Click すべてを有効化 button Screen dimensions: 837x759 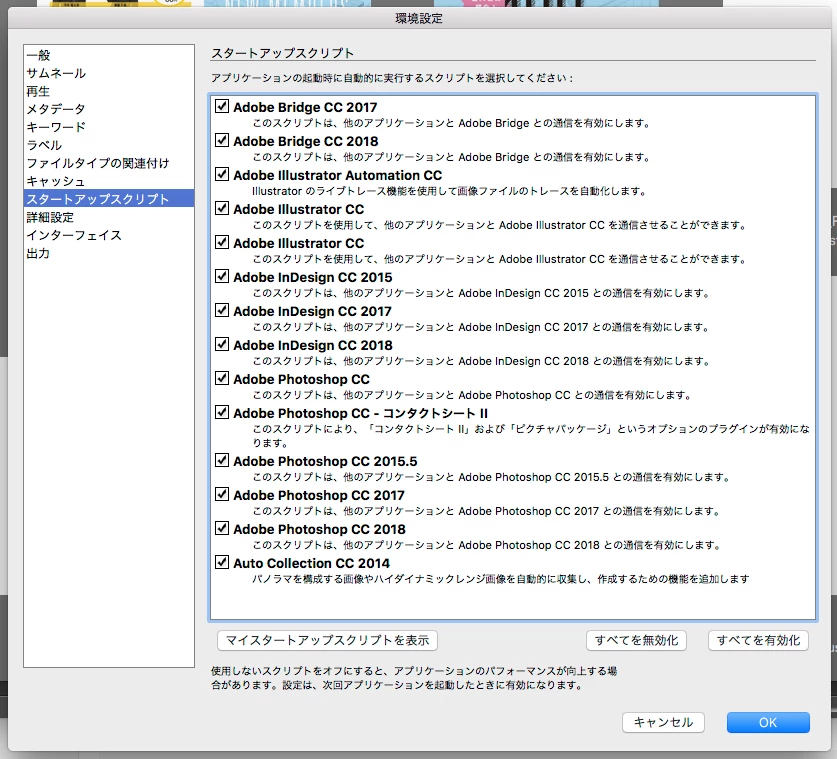coord(758,640)
